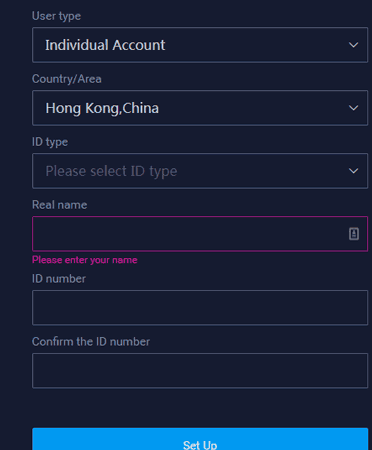Image resolution: width=372 pixels, height=450 pixels.
Task: Click the 'Country/Area' field label
Action: click(x=67, y=79)
